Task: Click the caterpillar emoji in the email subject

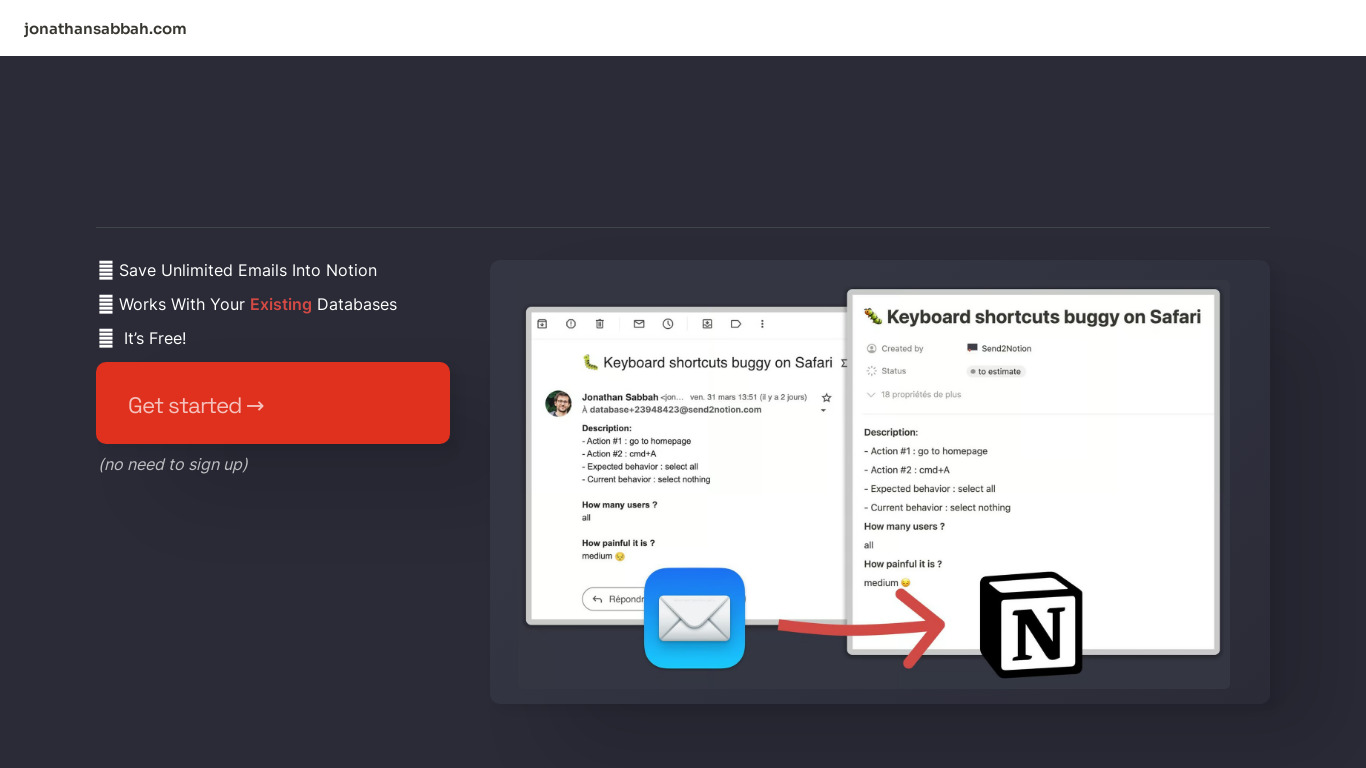Action: pos(590,362)
